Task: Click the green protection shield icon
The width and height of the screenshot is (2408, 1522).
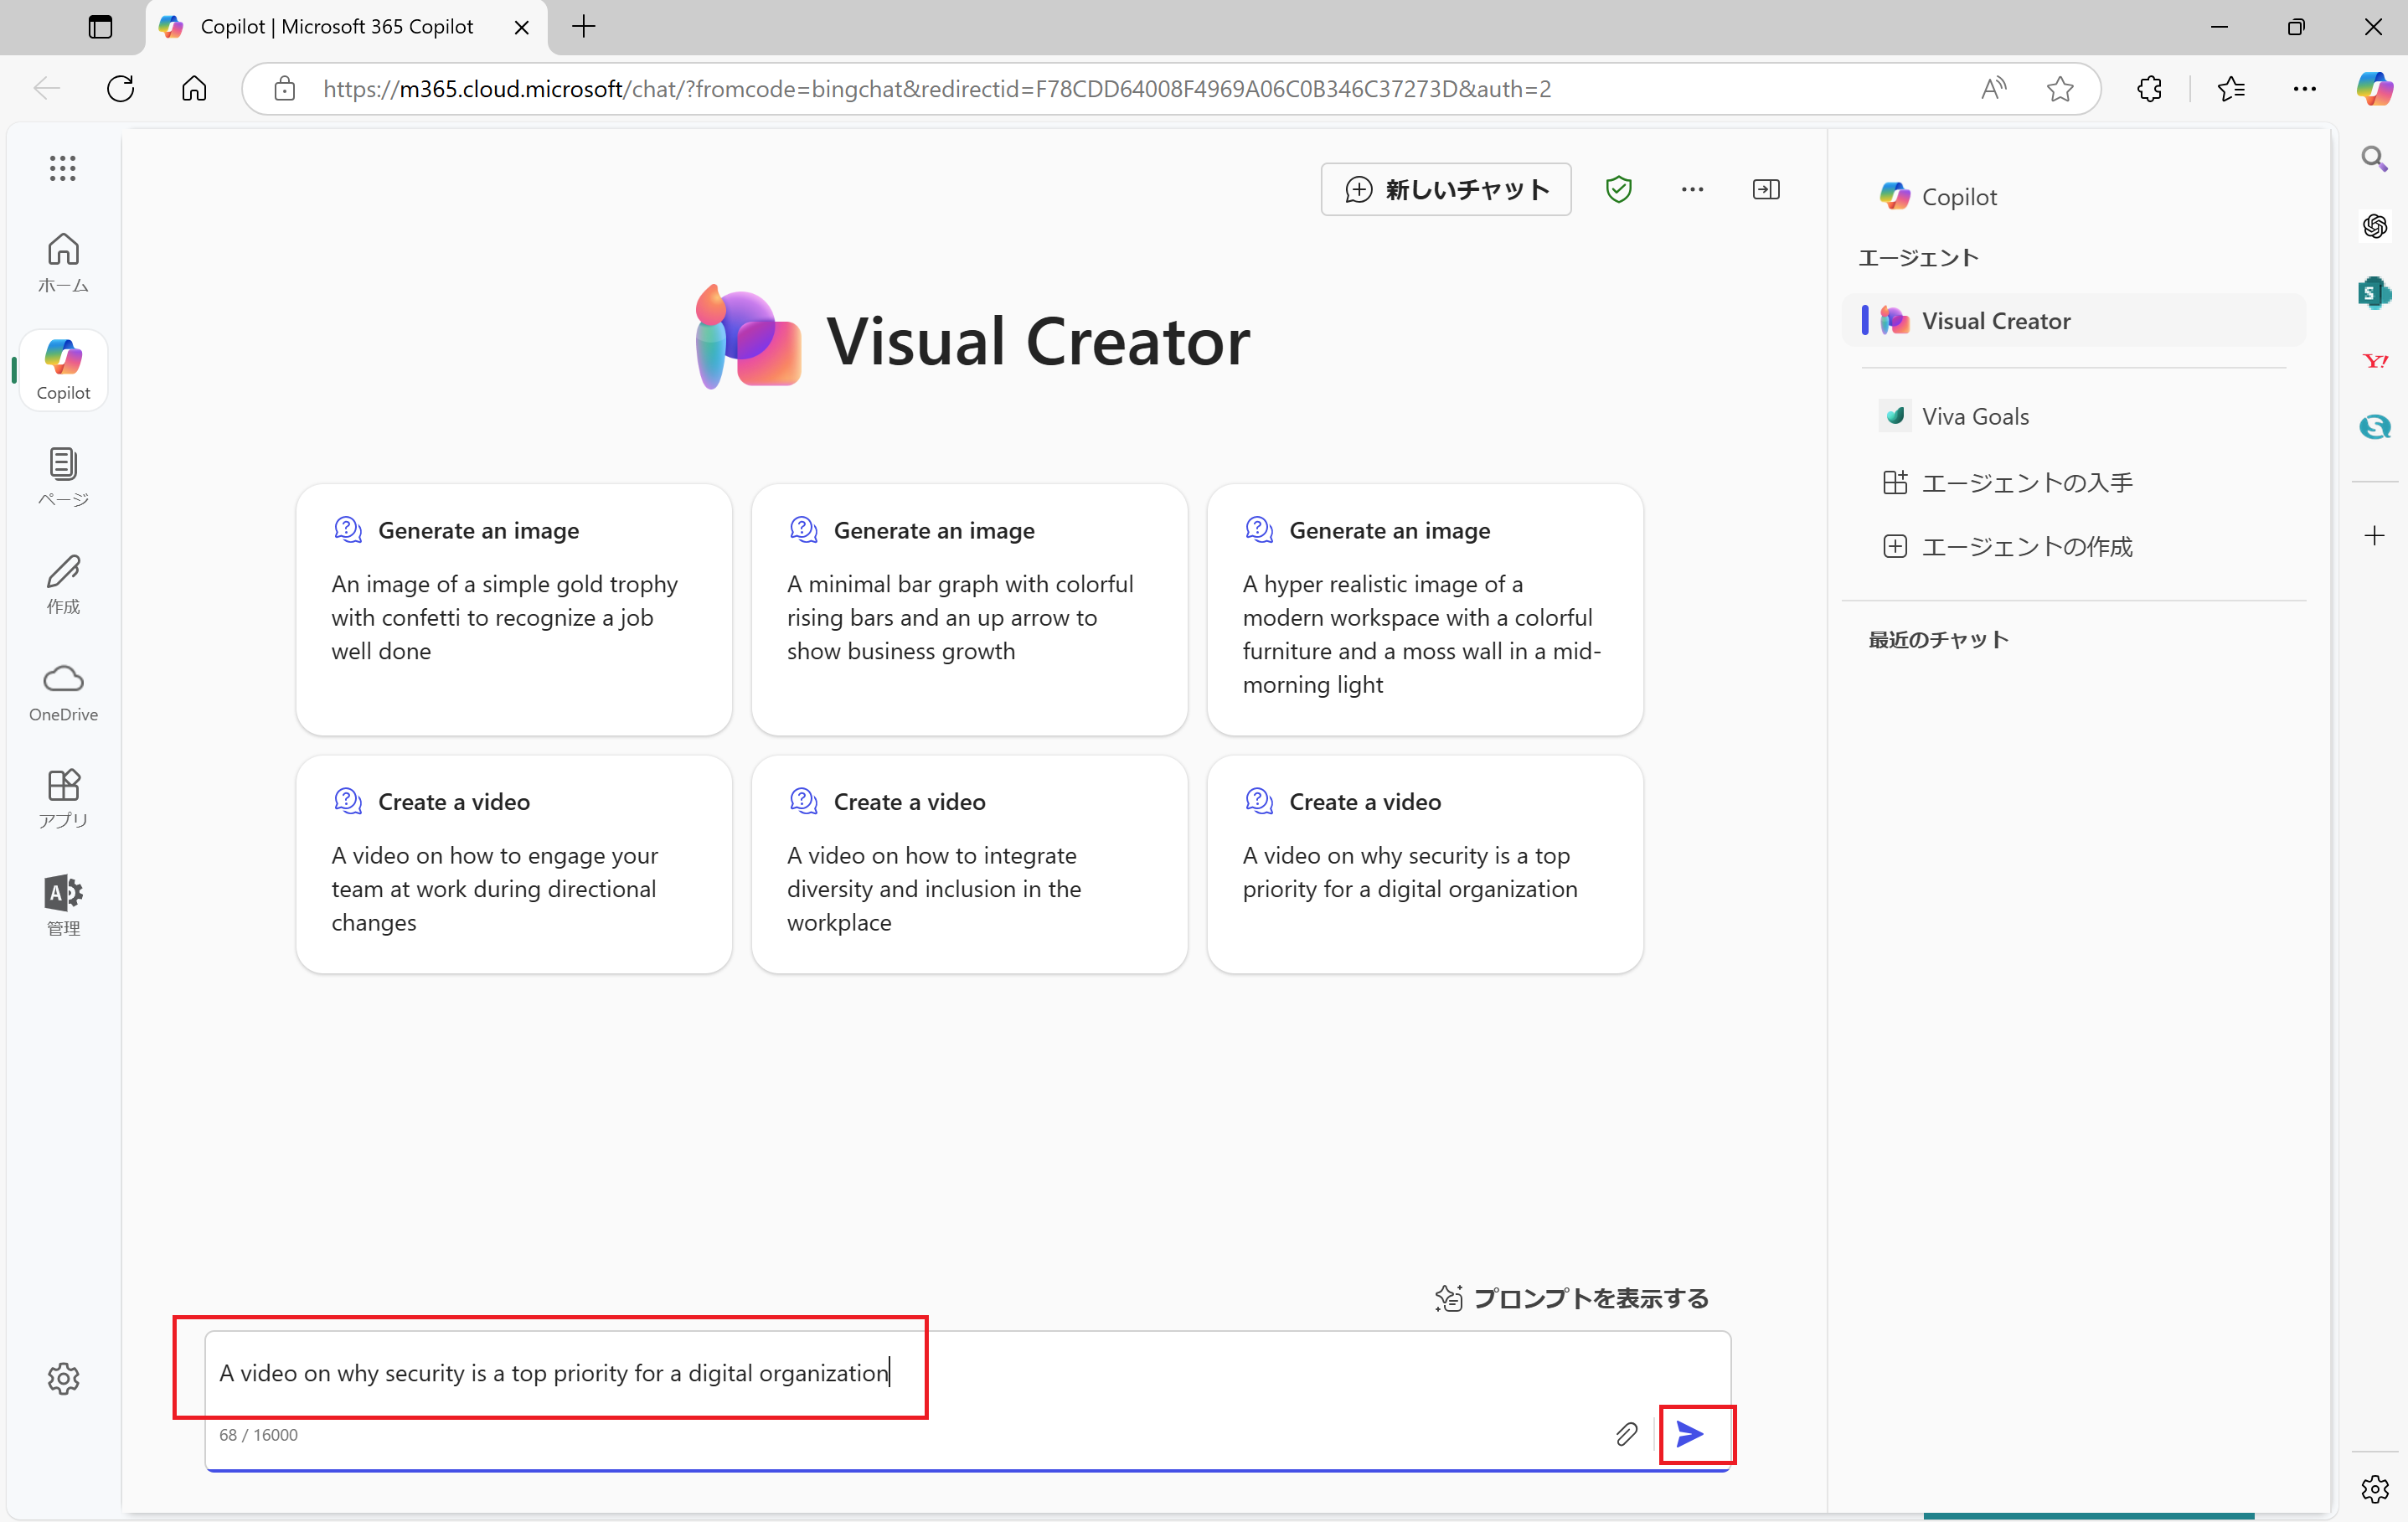Action: click(1618, 189)
